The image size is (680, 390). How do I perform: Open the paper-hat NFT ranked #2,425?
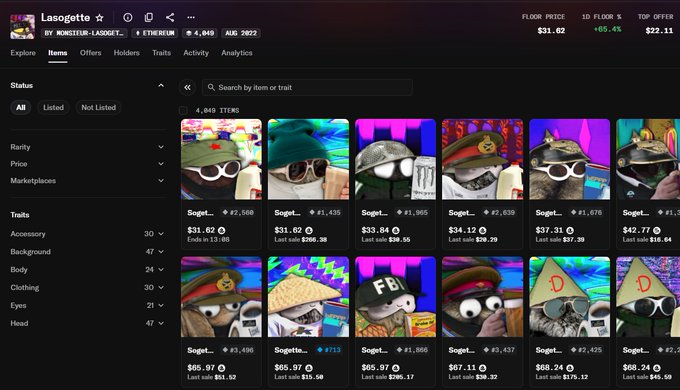click(570, 297)
